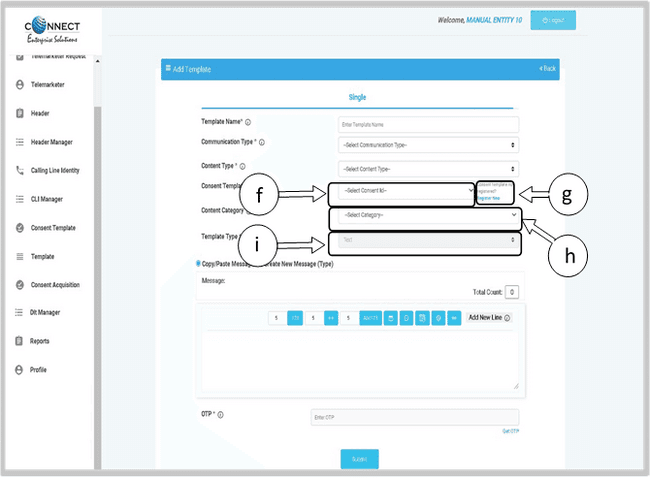Click the Template Name input field
The width and height of the screenshot is (650, 478).
point(428,124)
